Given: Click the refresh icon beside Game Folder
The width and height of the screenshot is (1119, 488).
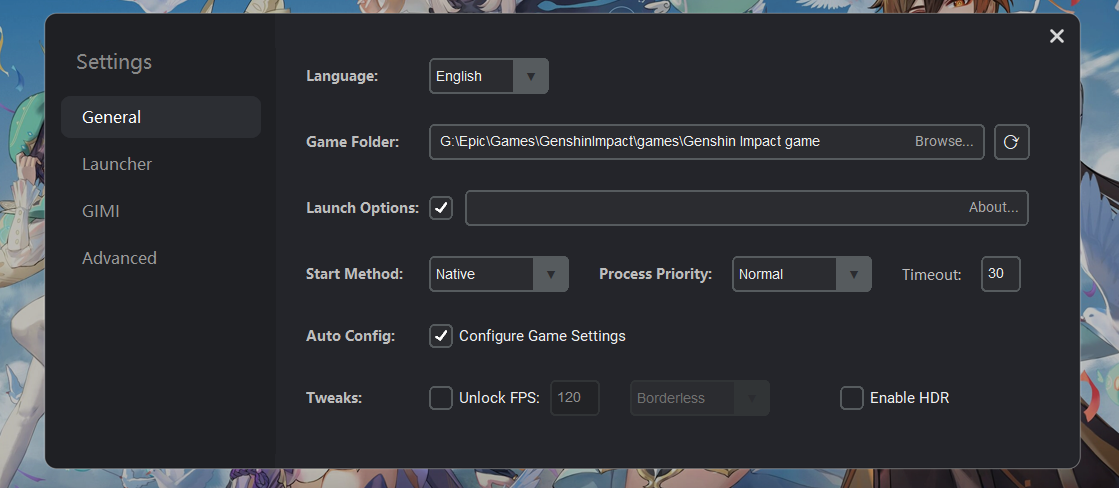Looking at the screenshot, I should point(1011,142).
